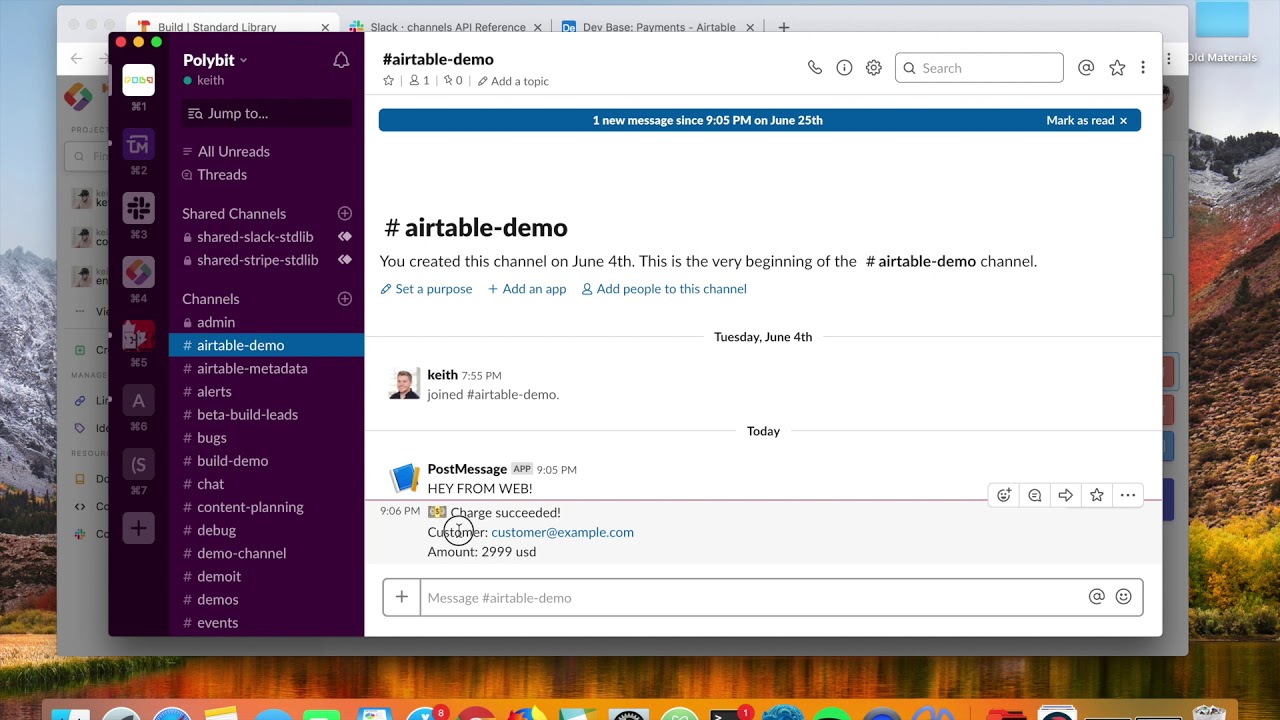Open channel settings gear icon

pyautogui.click(x=874, y=68)
